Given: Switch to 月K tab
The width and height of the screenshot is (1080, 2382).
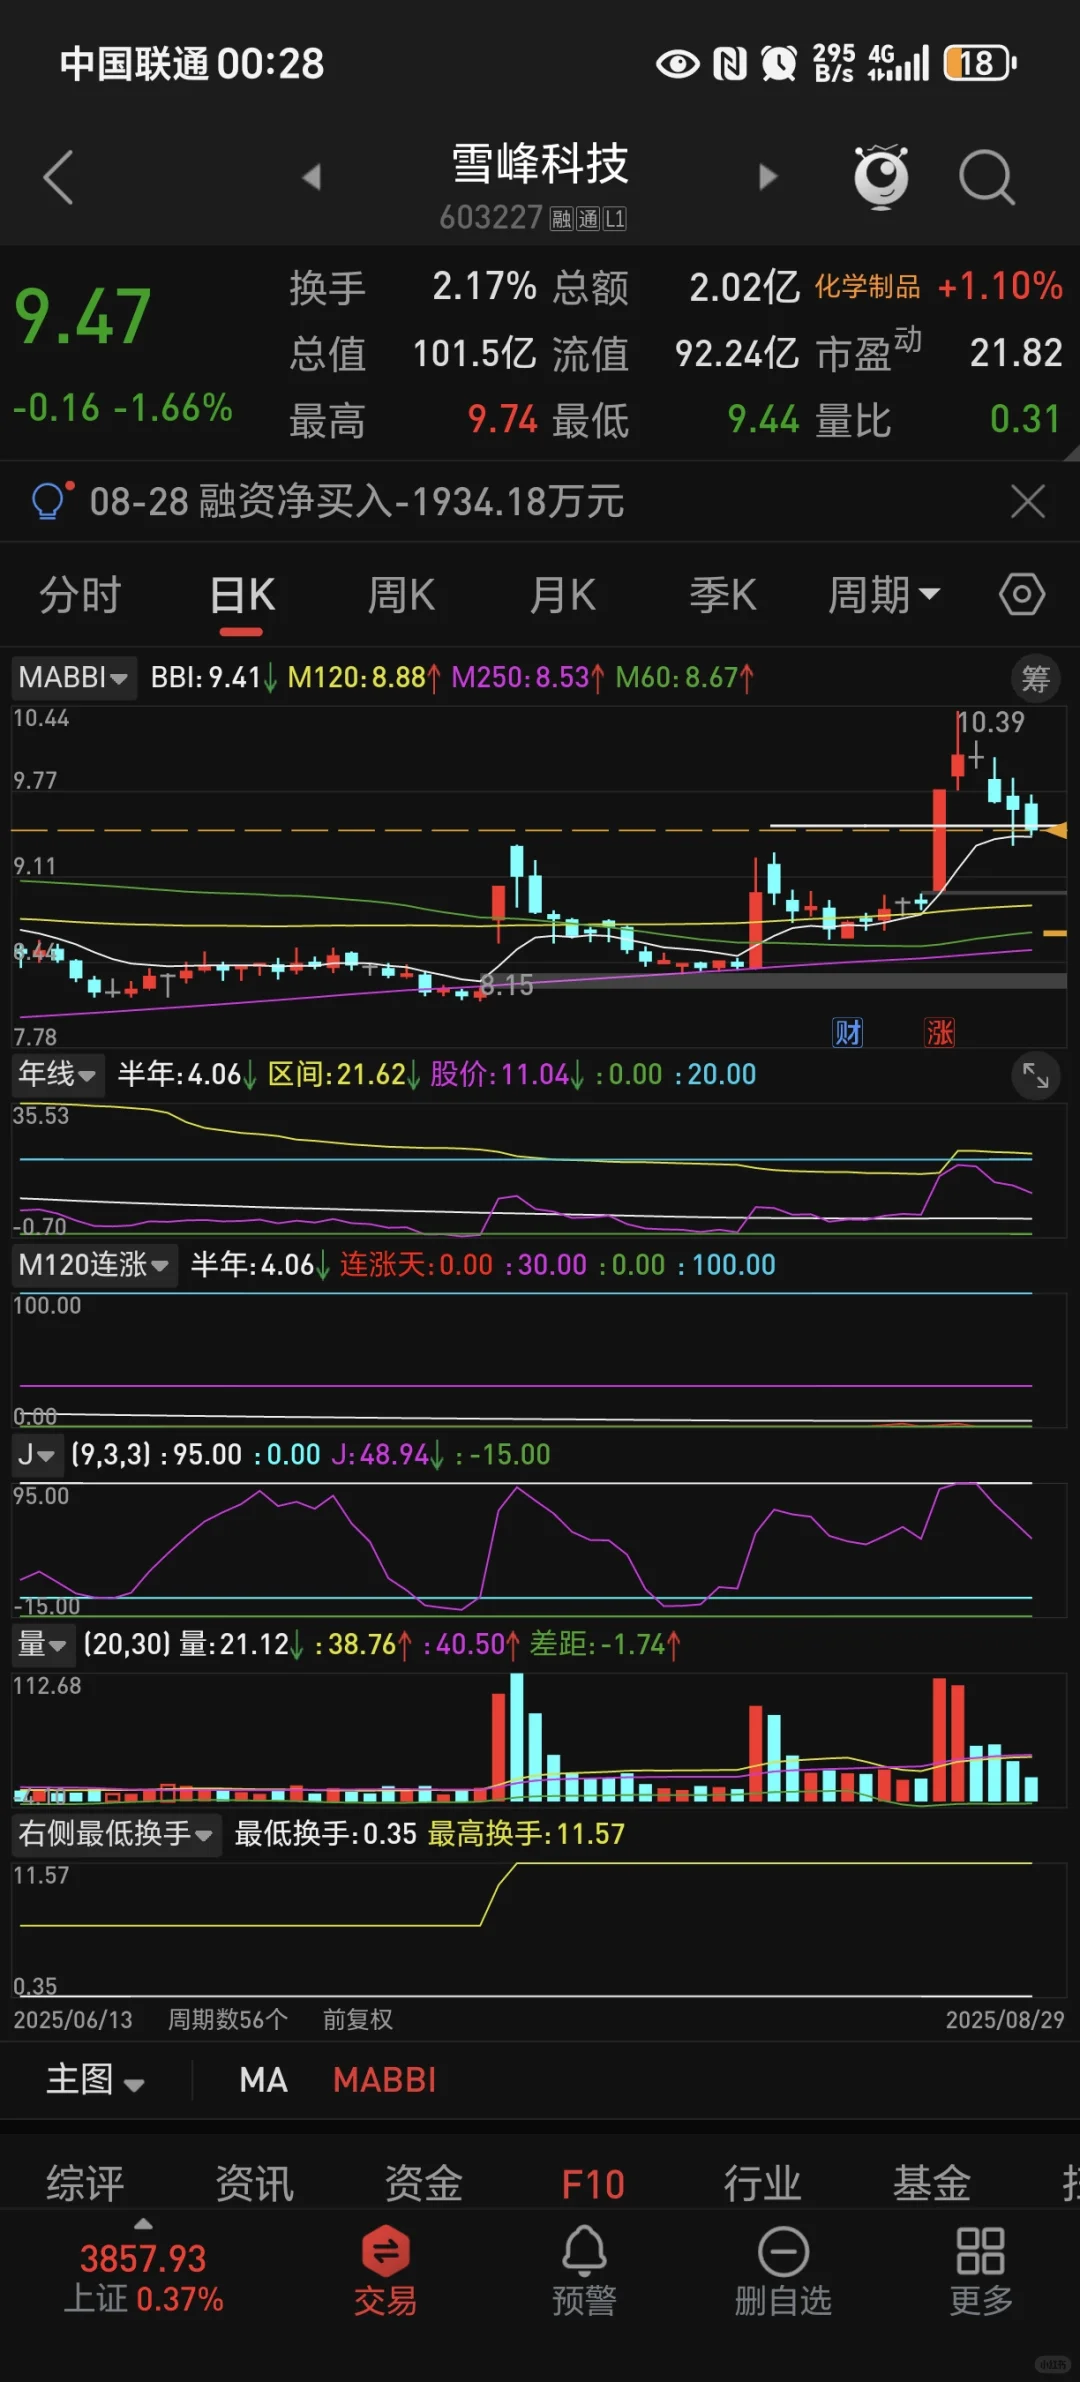Looking at the screenshot, I should (x=563, y=595).
